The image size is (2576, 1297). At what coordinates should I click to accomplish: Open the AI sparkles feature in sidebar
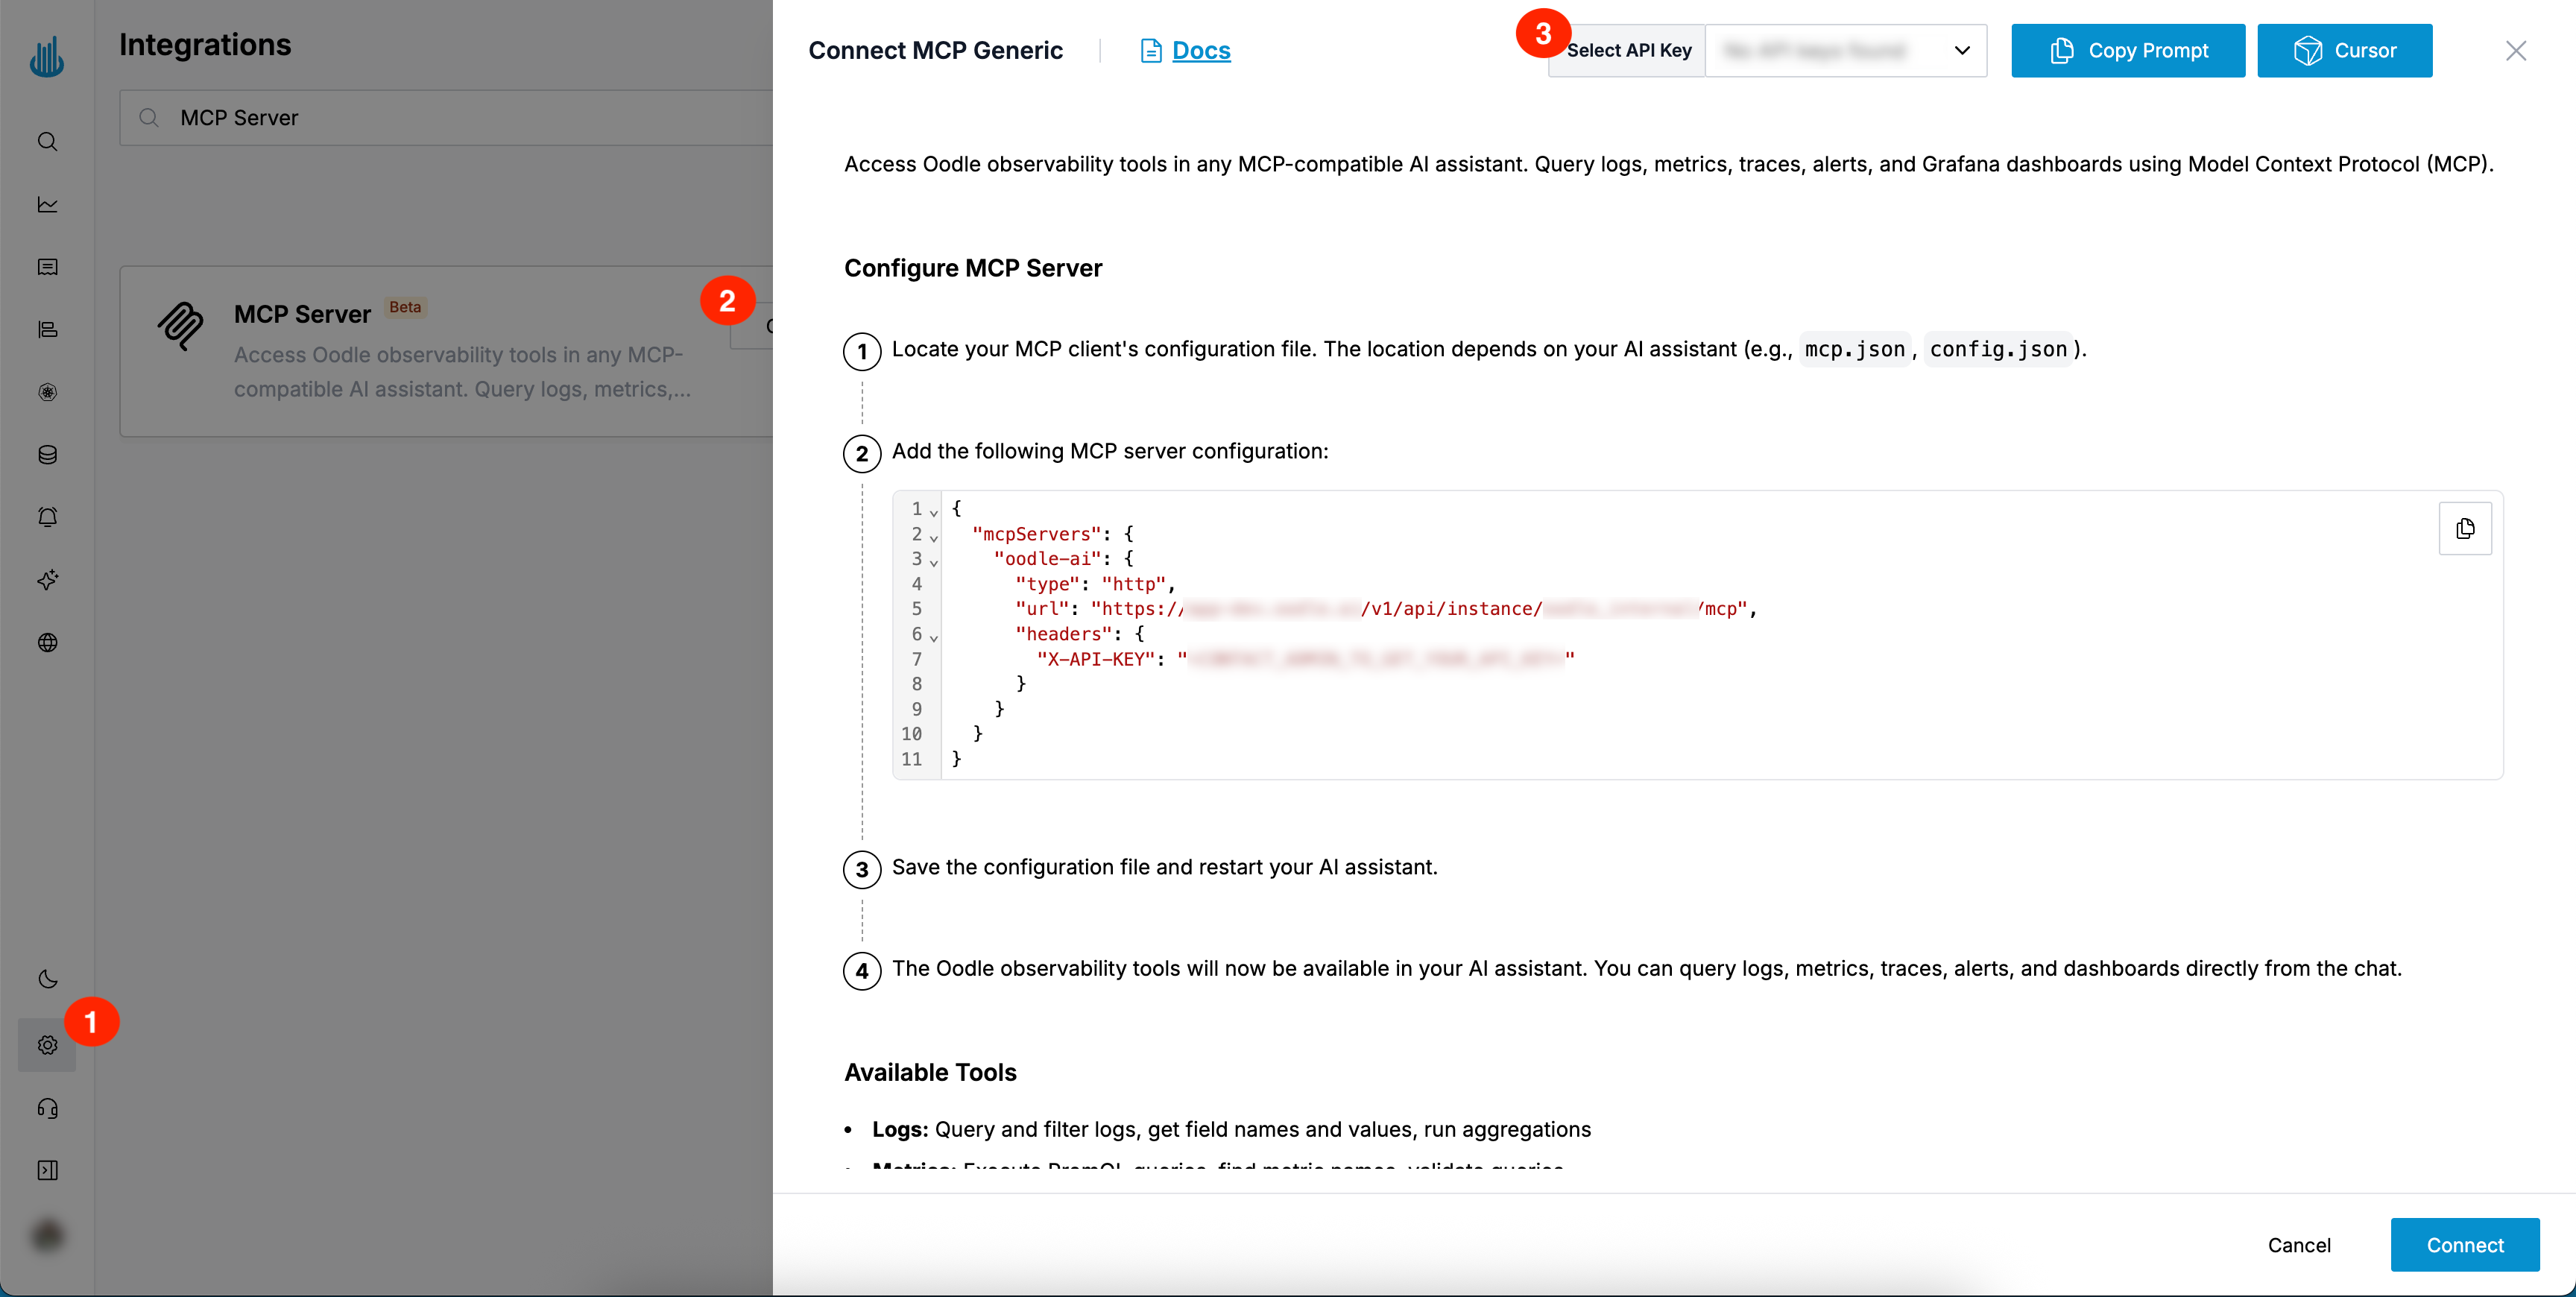point(47,580)
